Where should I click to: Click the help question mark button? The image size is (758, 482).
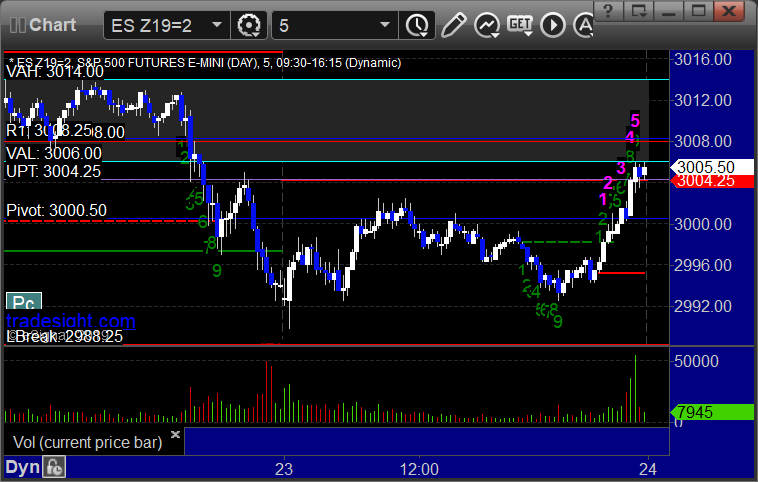[x=608, y=11]
